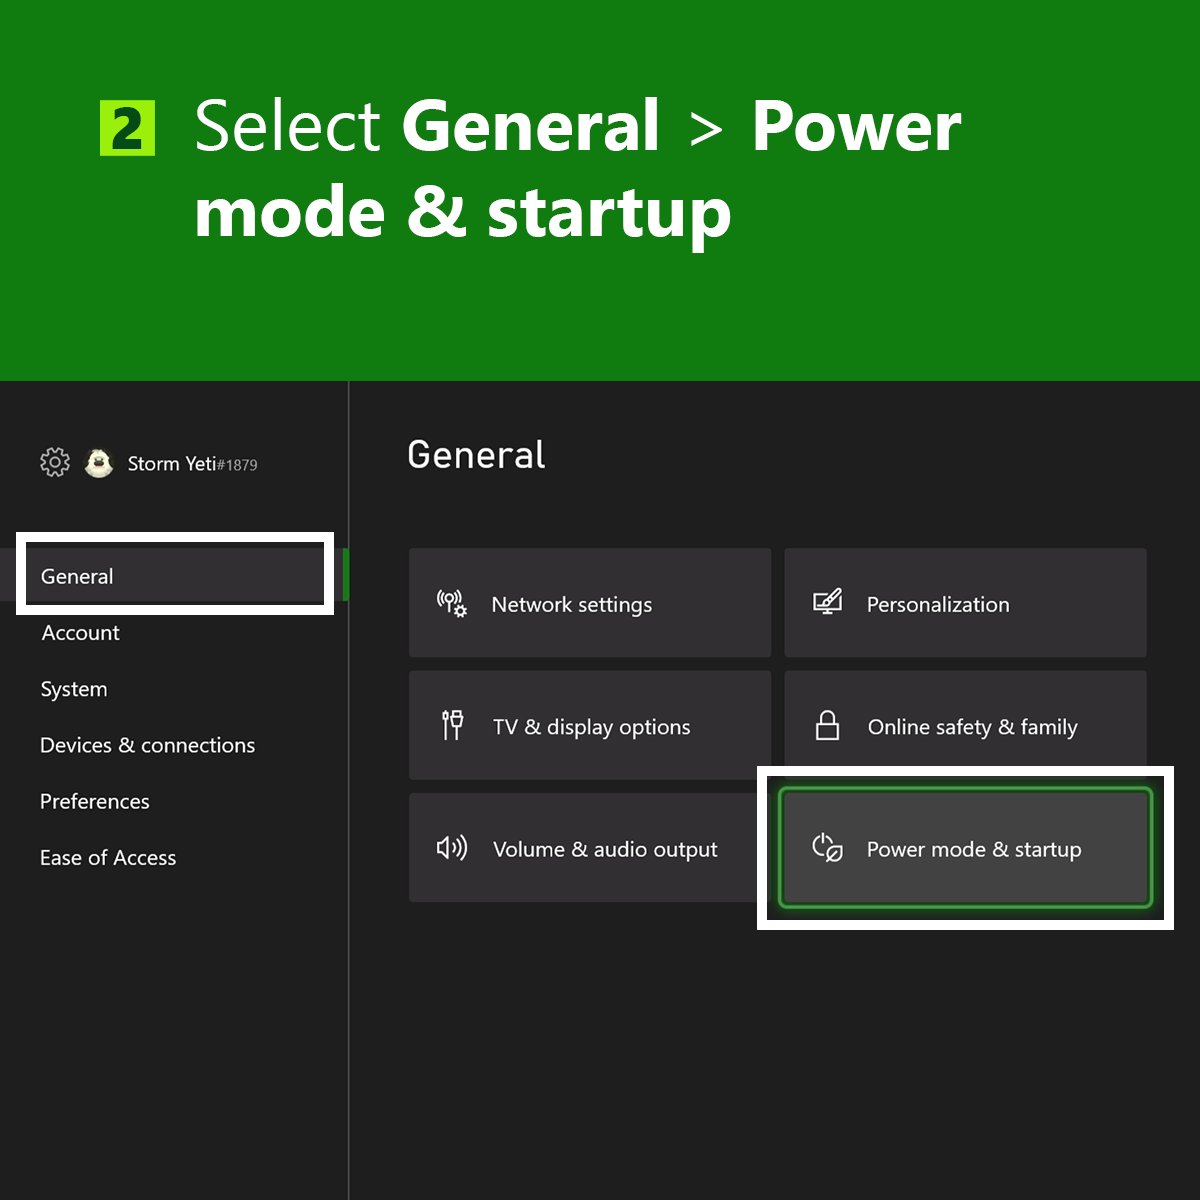Screen dimensions: 1200x1200
Task: Click the network antenna gear icon
Action: click(452, 603)
